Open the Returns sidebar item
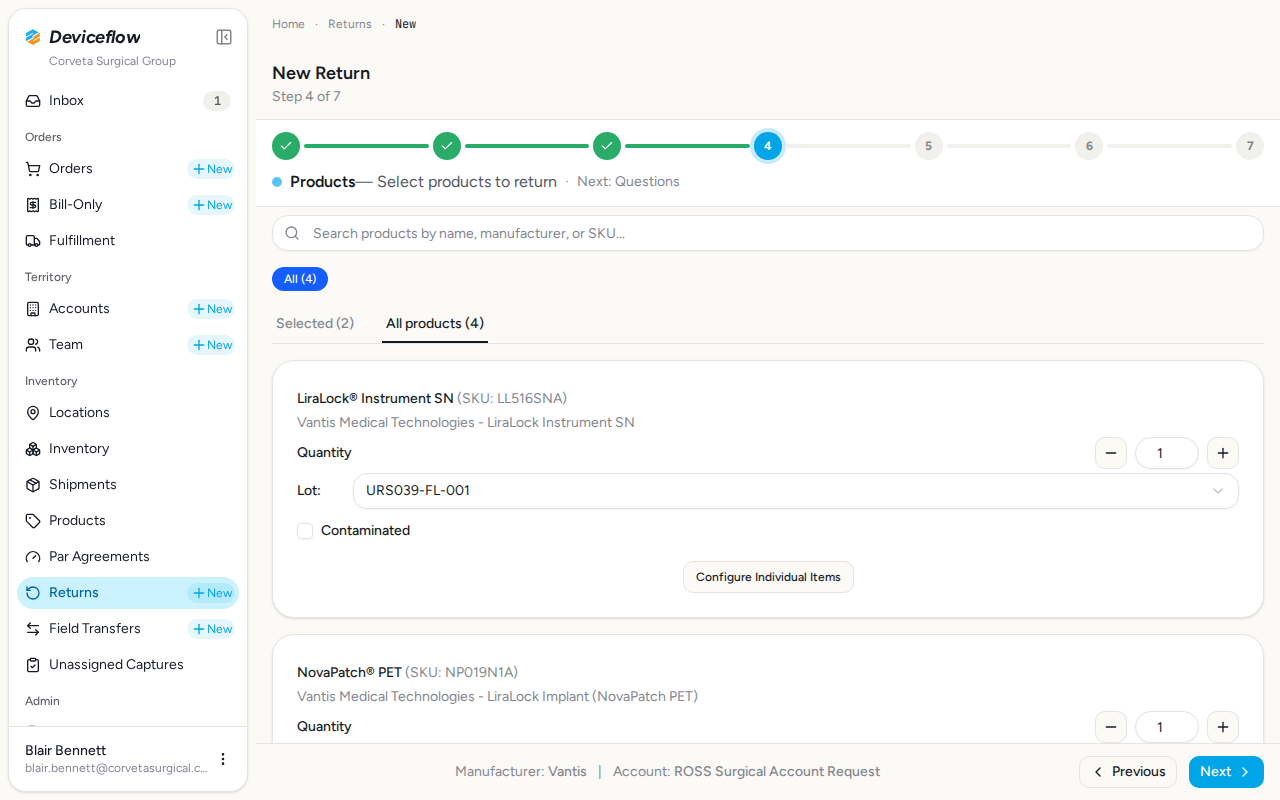 point(128,593)
